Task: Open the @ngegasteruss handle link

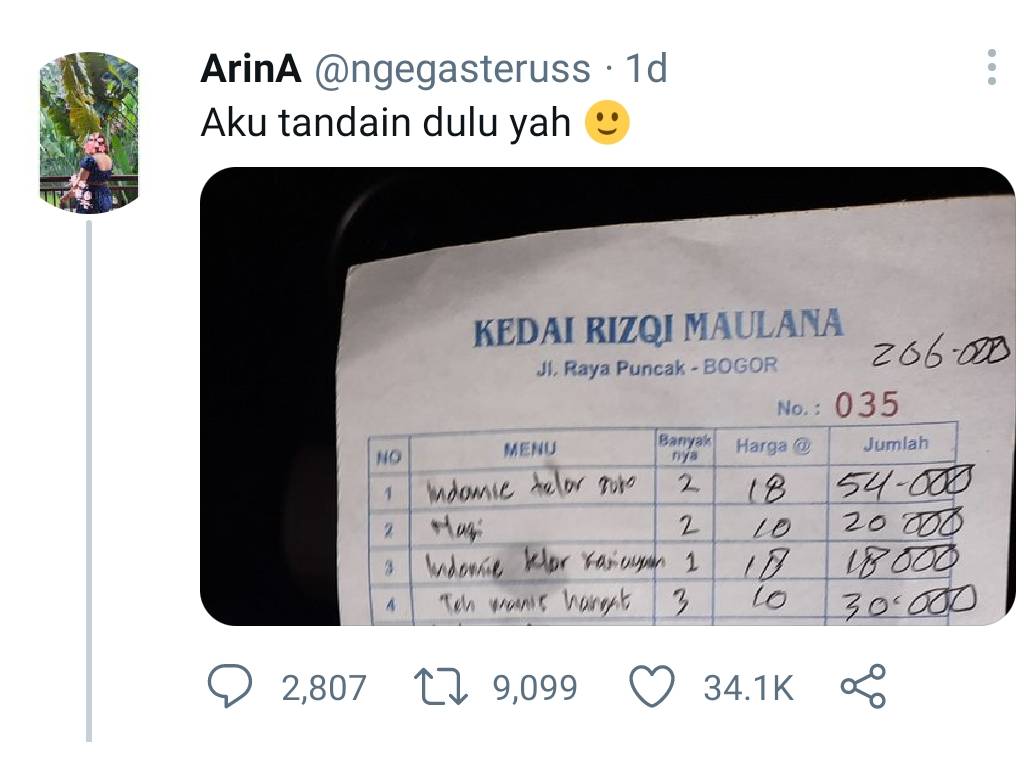Action: pos(452,70)
